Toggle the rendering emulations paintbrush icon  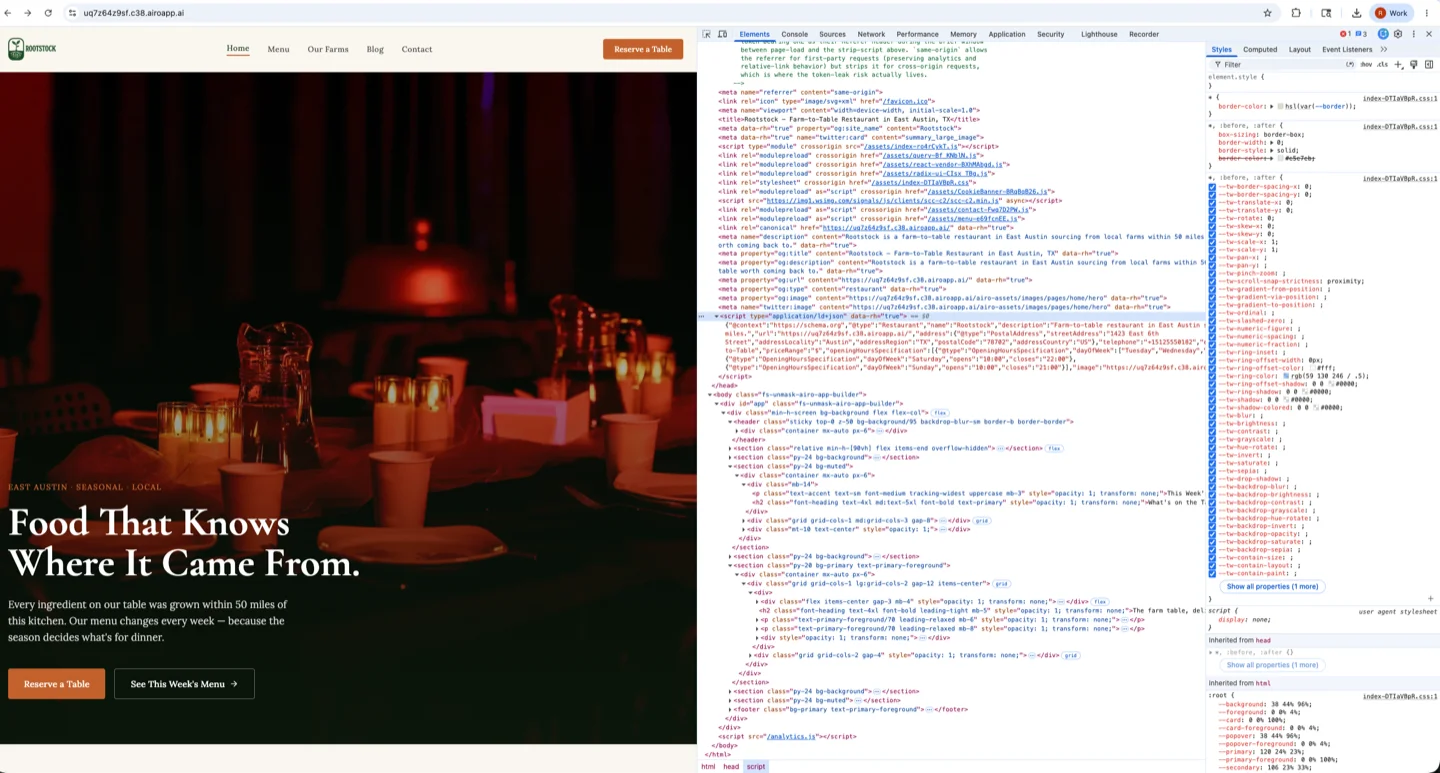(x=1413, y=64)
